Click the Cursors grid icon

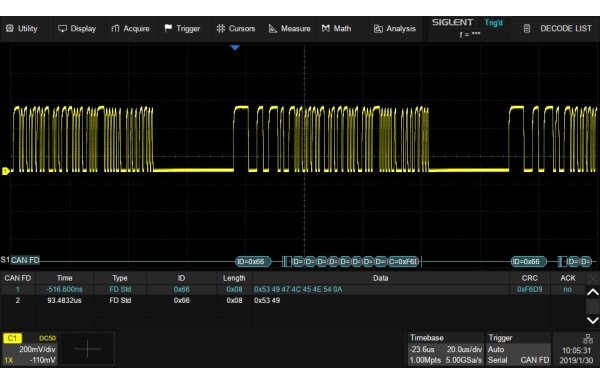click(221, 28)
